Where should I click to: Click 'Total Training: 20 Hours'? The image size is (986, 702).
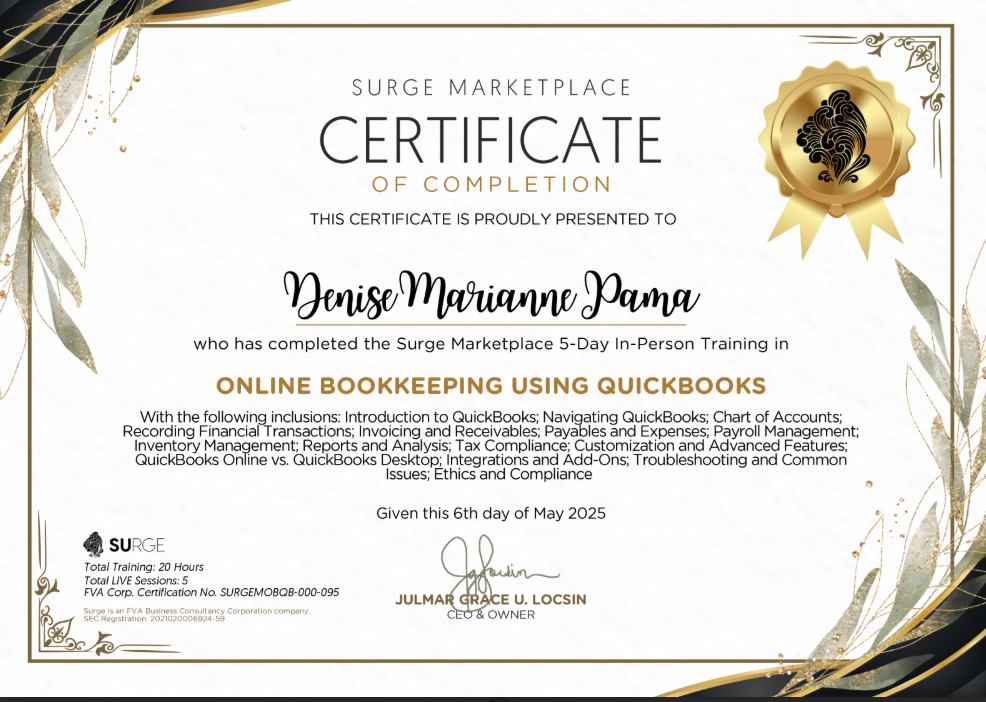click(143, 567)
